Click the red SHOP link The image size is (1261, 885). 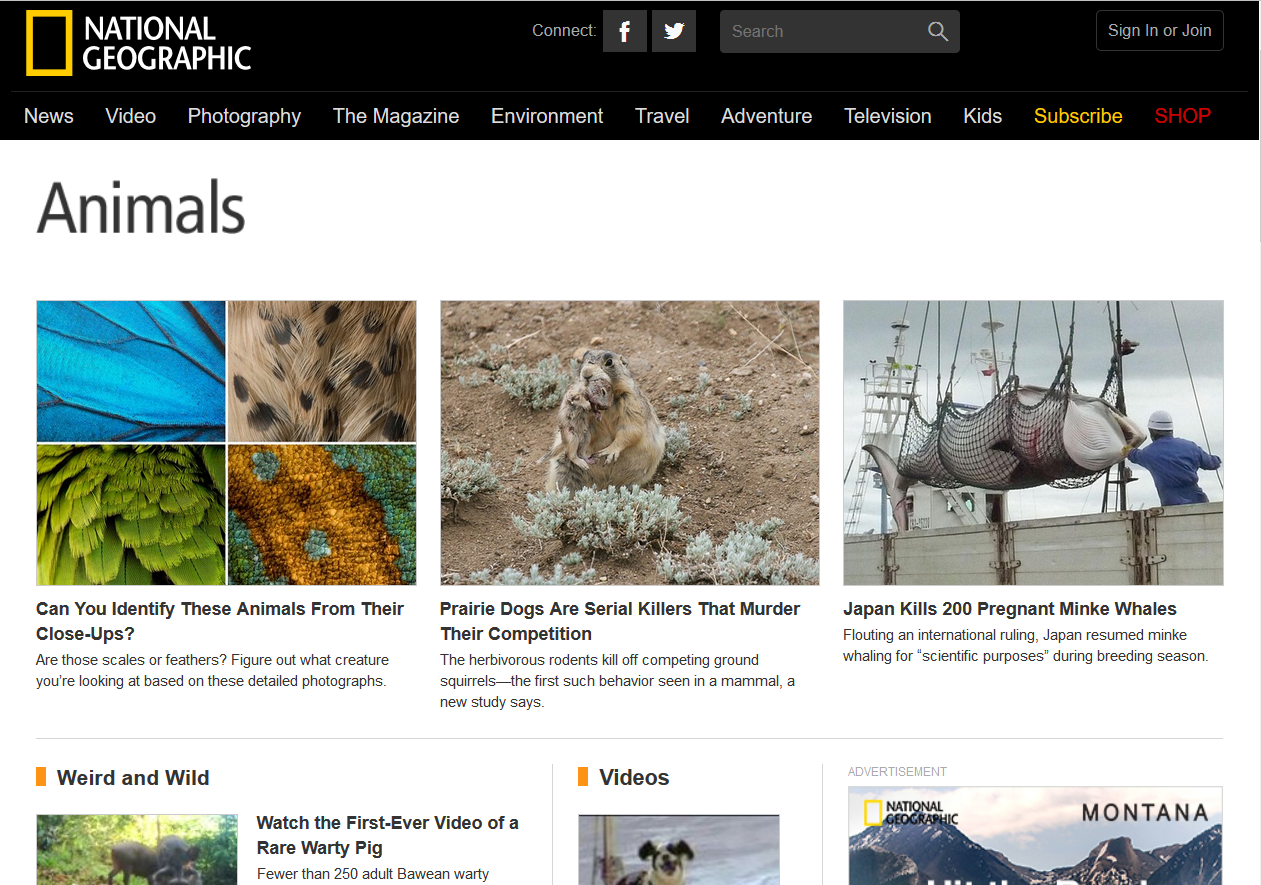tap(1183, 116)
